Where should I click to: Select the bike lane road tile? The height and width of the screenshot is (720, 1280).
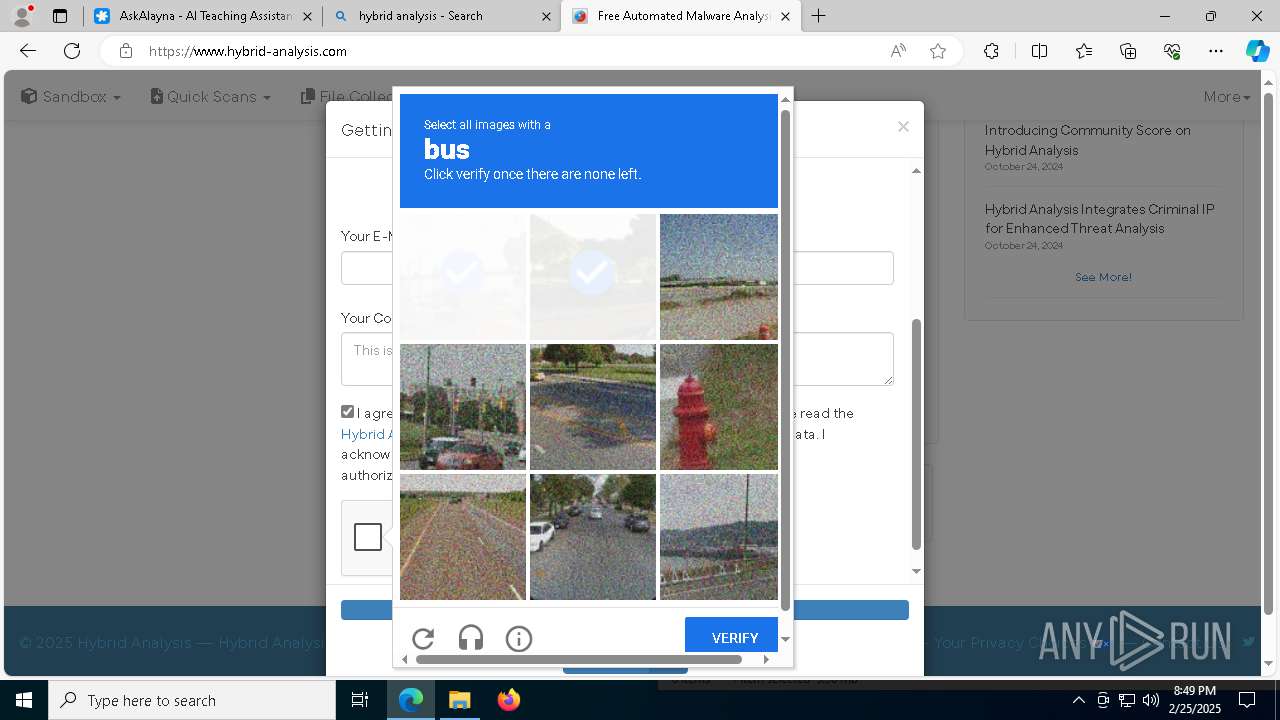pyautogui.click(x=463, y=537)
